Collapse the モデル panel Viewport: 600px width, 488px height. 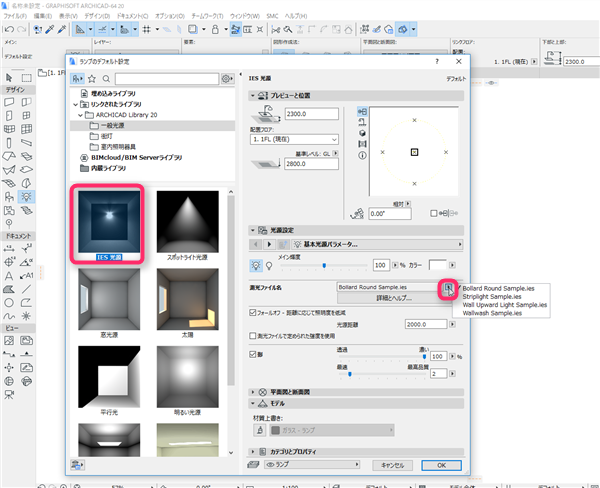click(x=253, y=403)
